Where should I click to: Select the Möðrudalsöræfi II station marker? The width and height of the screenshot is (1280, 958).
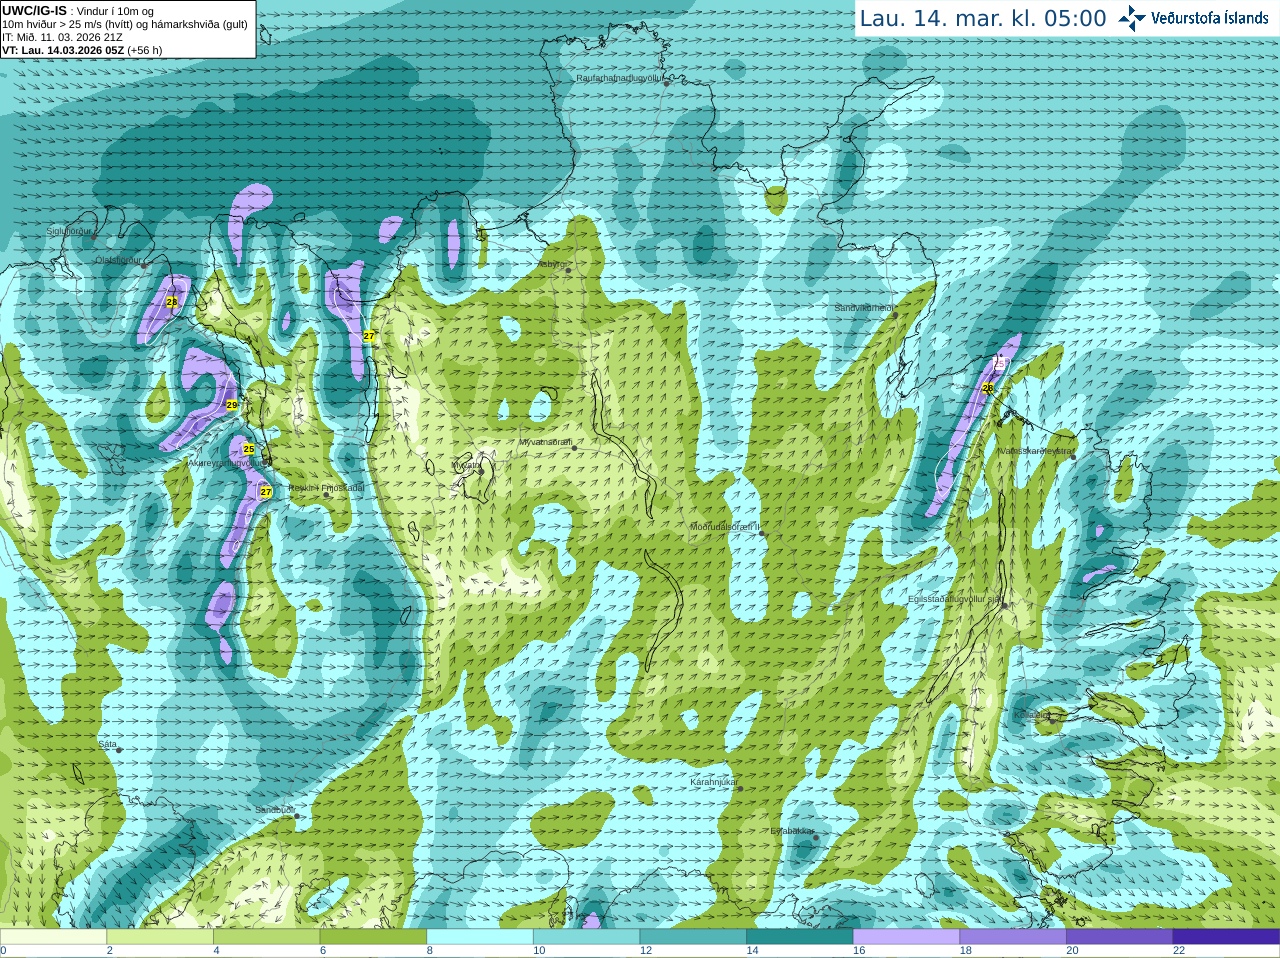[762, 533]
